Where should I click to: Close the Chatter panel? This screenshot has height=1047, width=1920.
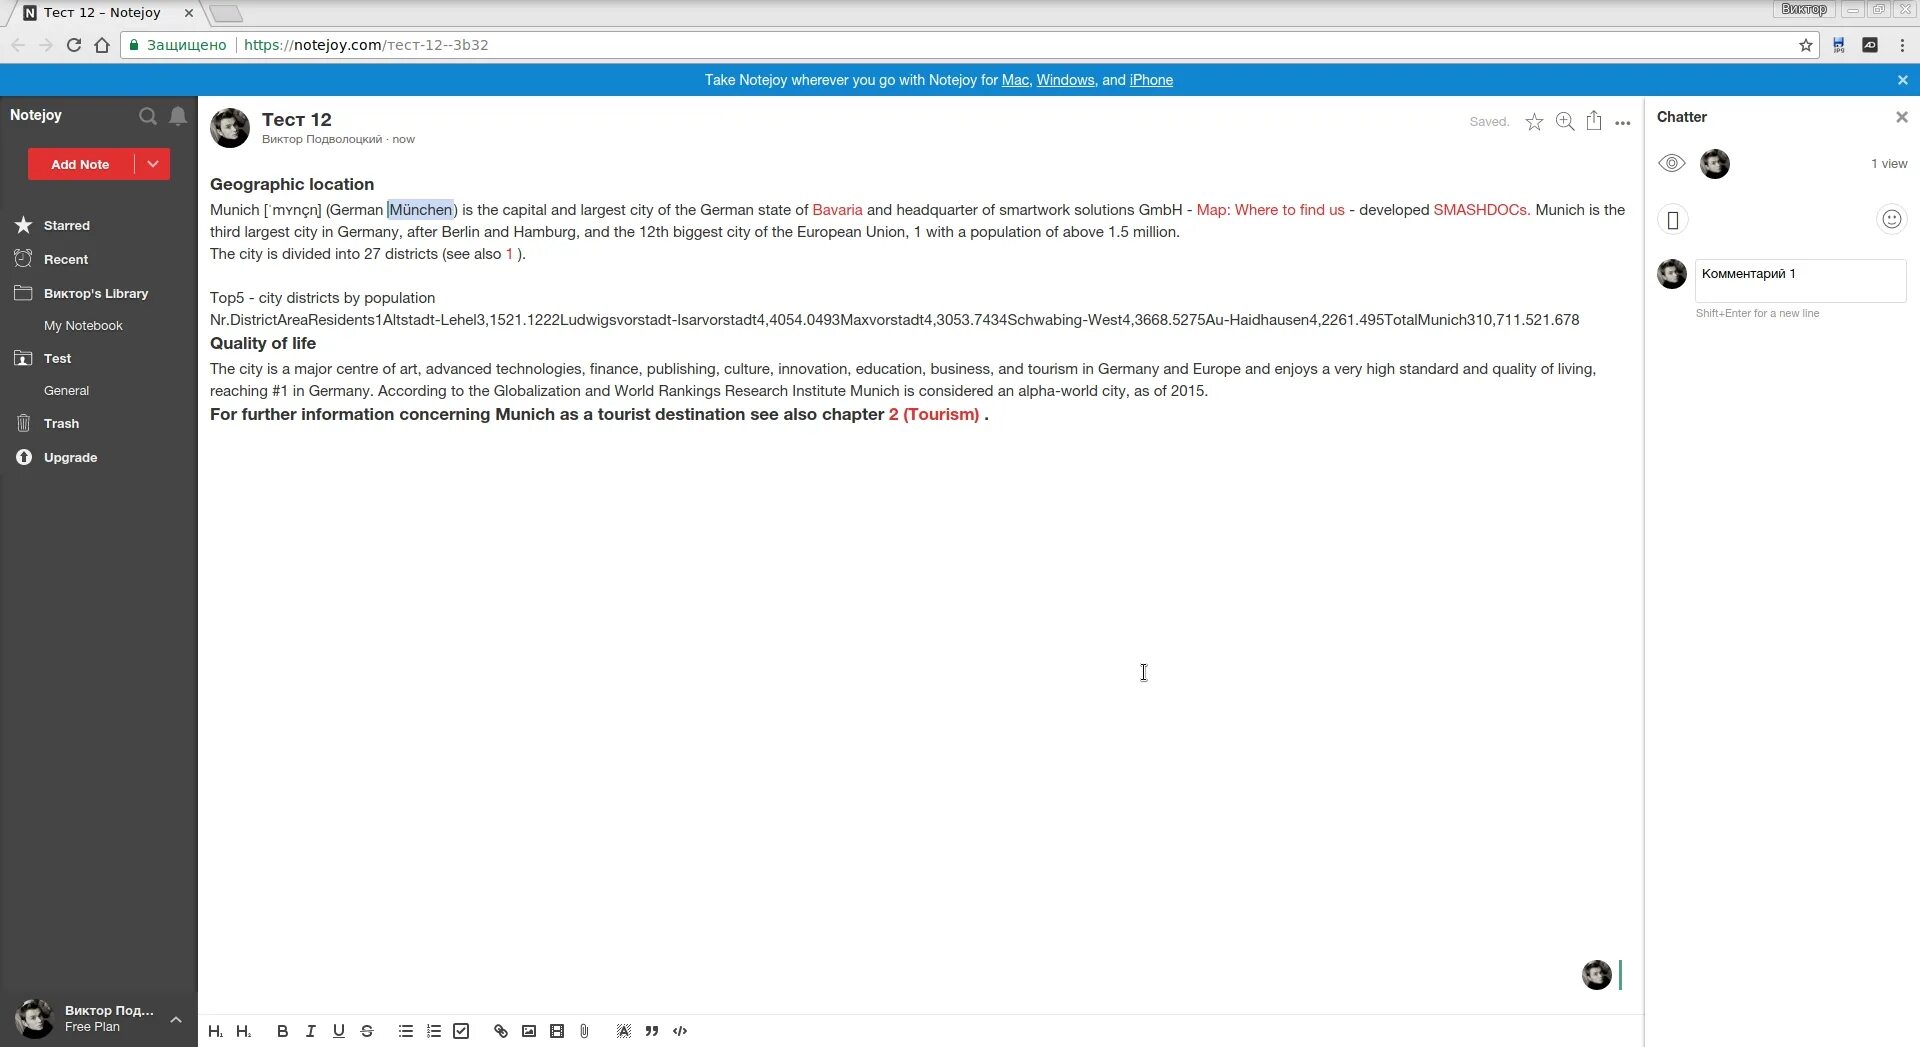[x=1902, y=117]
